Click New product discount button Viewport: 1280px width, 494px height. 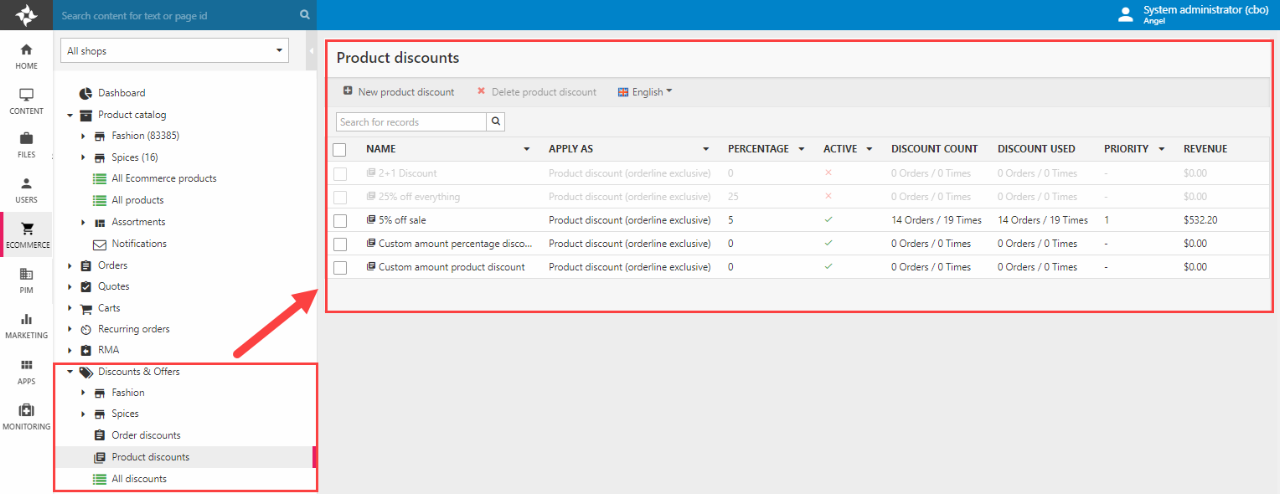pos(399,92)
